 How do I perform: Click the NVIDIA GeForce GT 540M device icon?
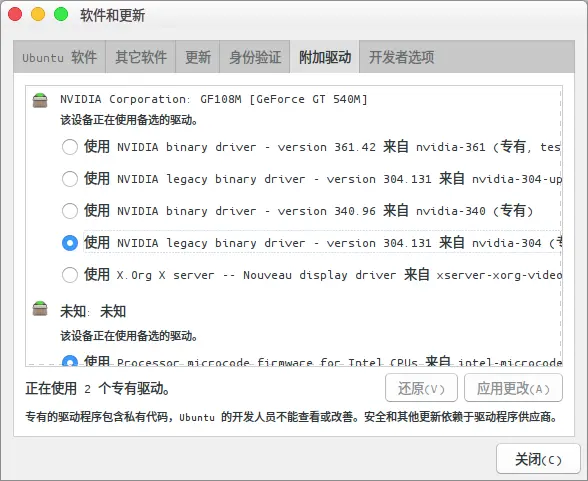(40, 100)
